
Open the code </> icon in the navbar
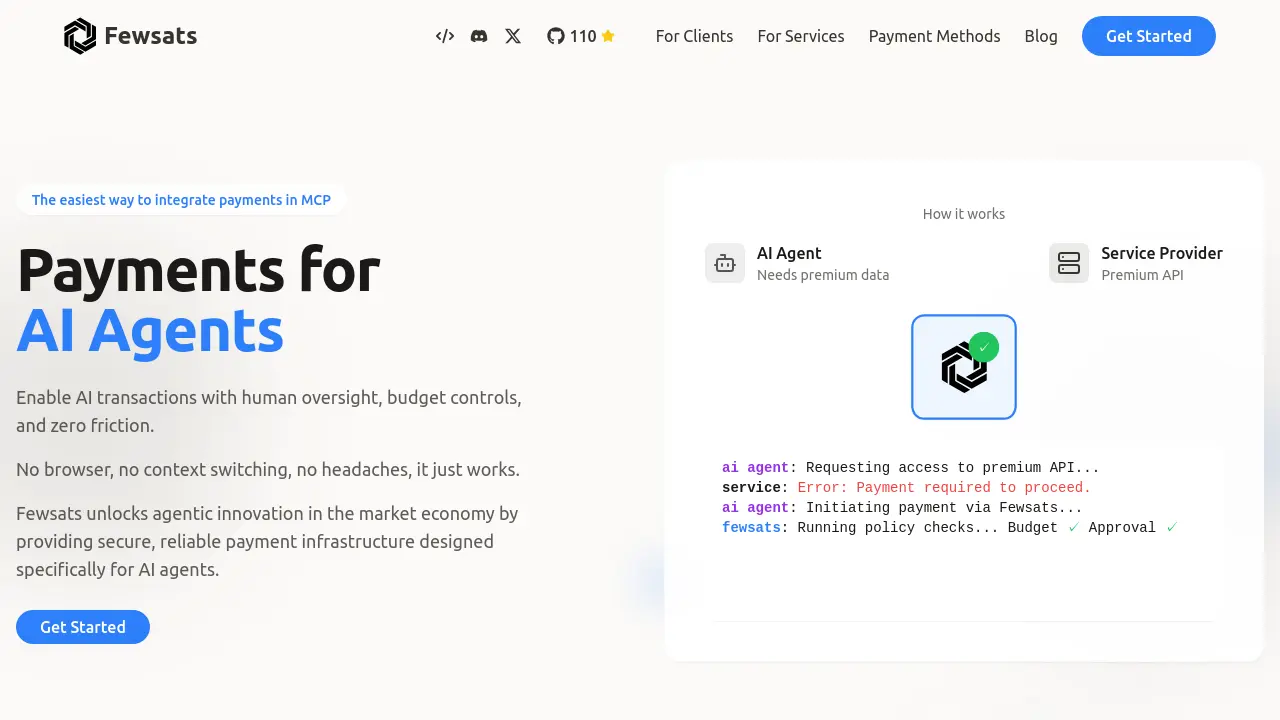point(444,36)
